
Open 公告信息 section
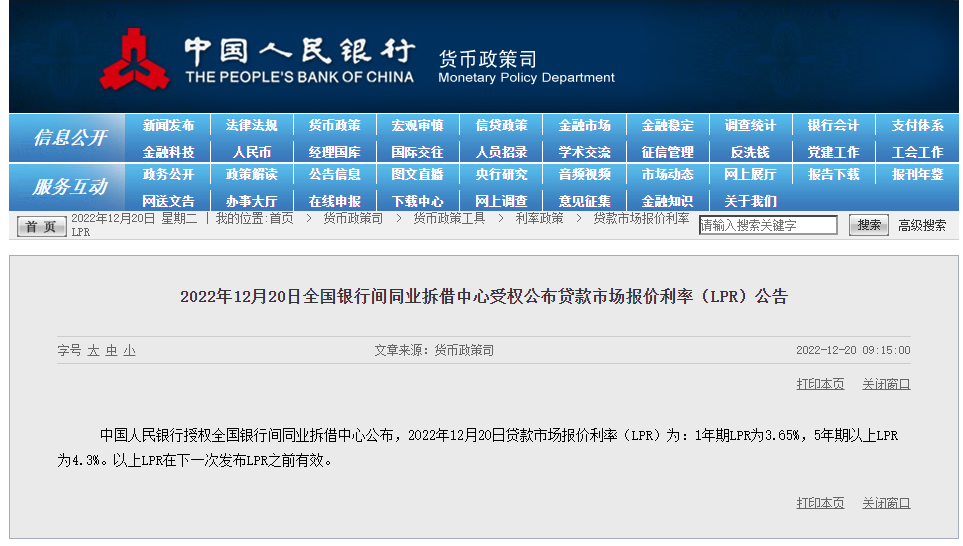pos(335,174)
